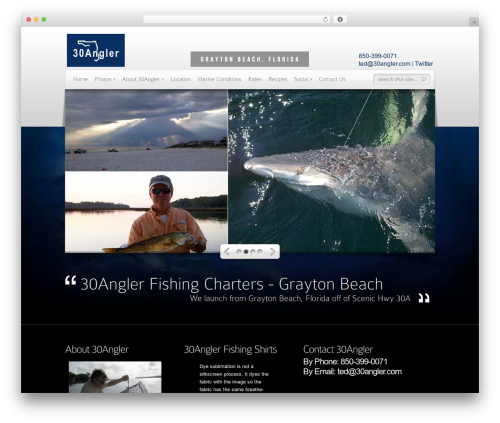Click the browser extension icon beside reload
500x423 pixels.
click(x=340, y=19)
